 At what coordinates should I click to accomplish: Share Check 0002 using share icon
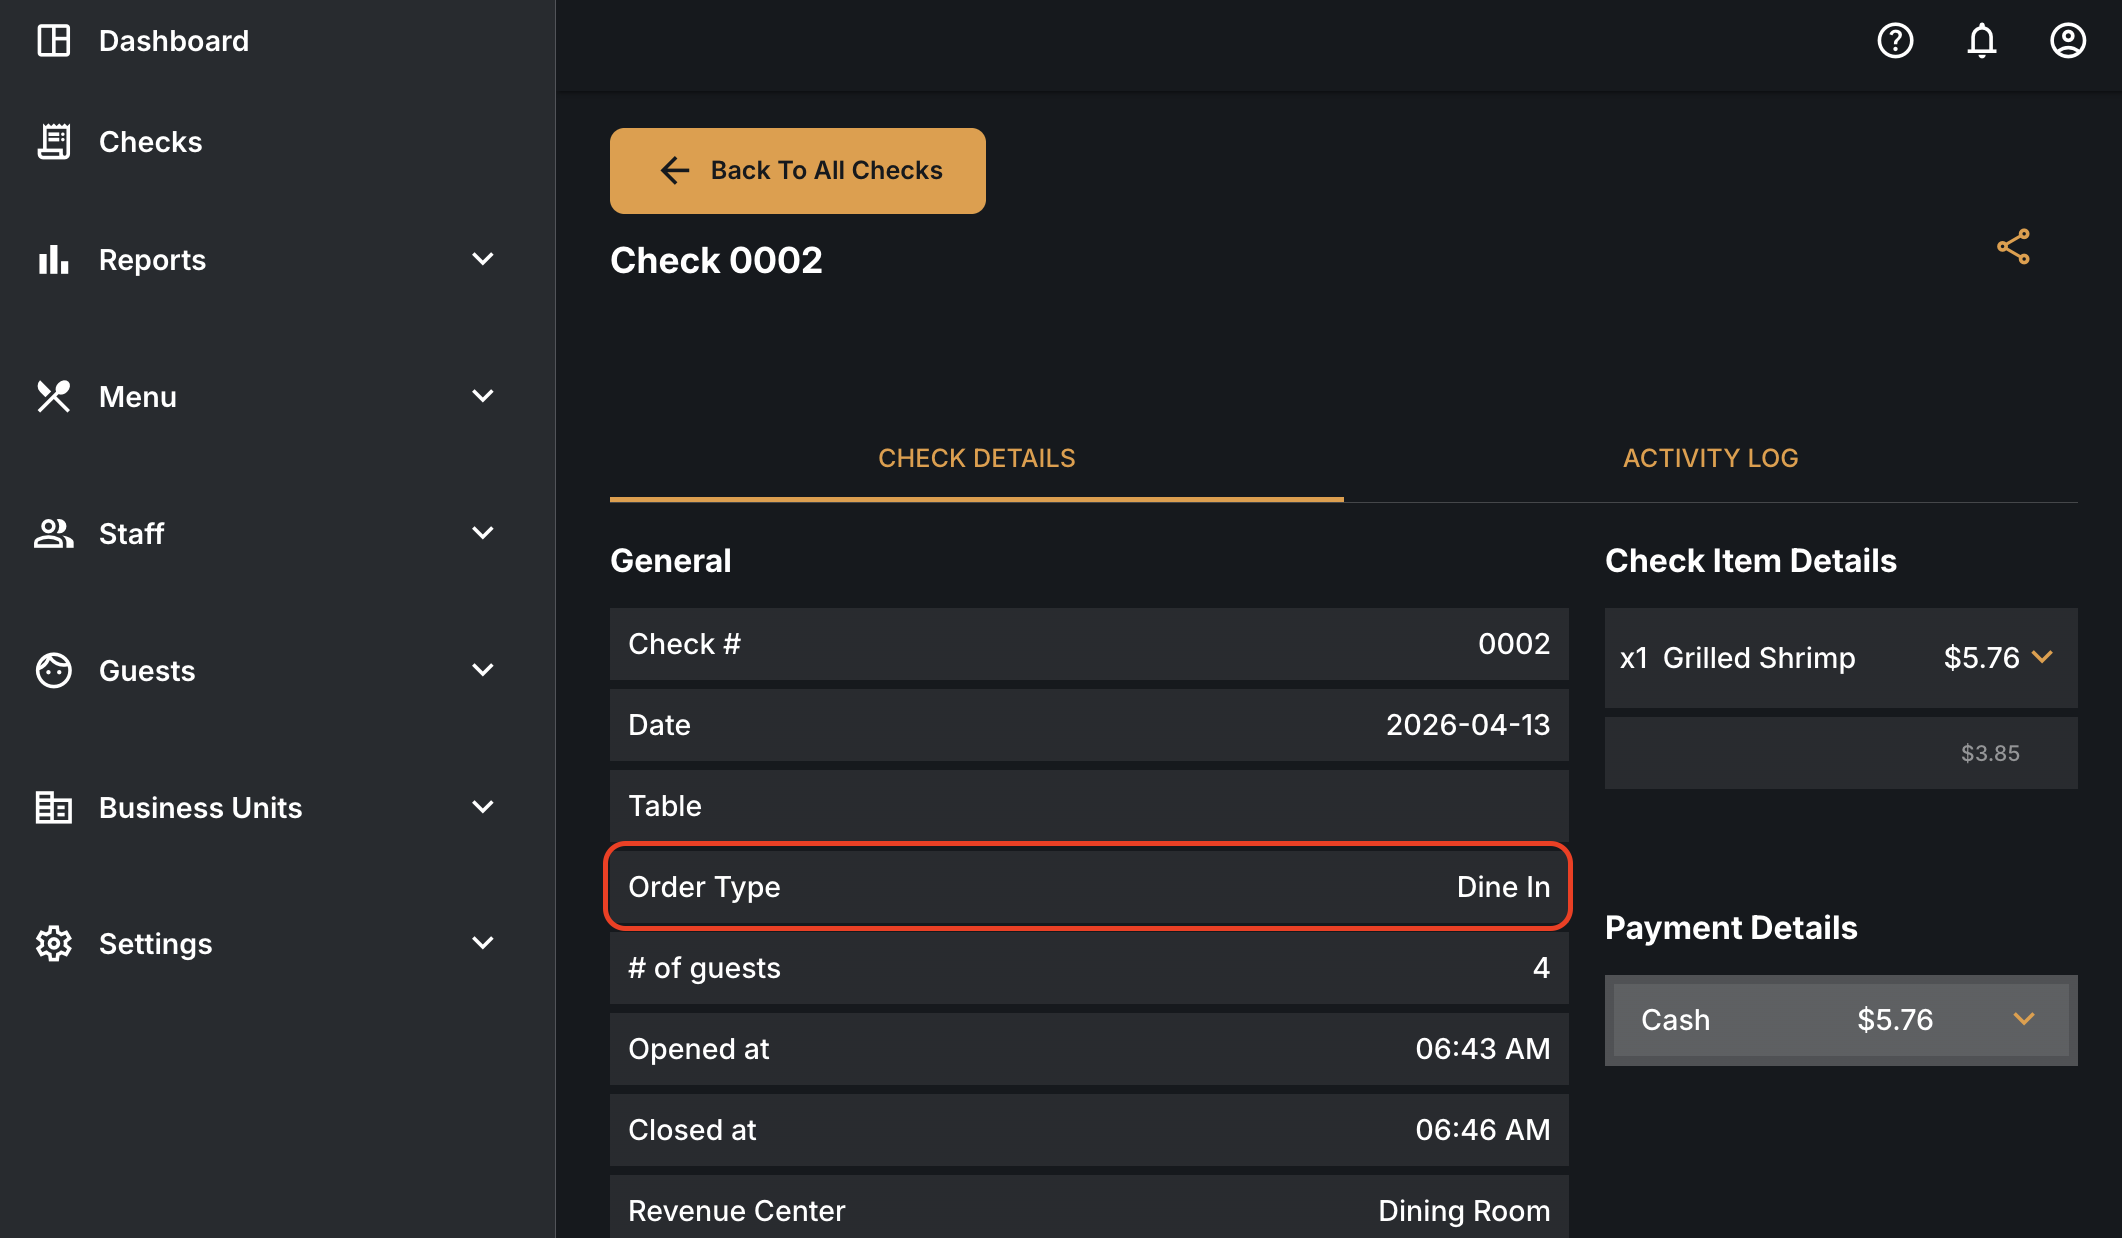(x=2013, y=247)
